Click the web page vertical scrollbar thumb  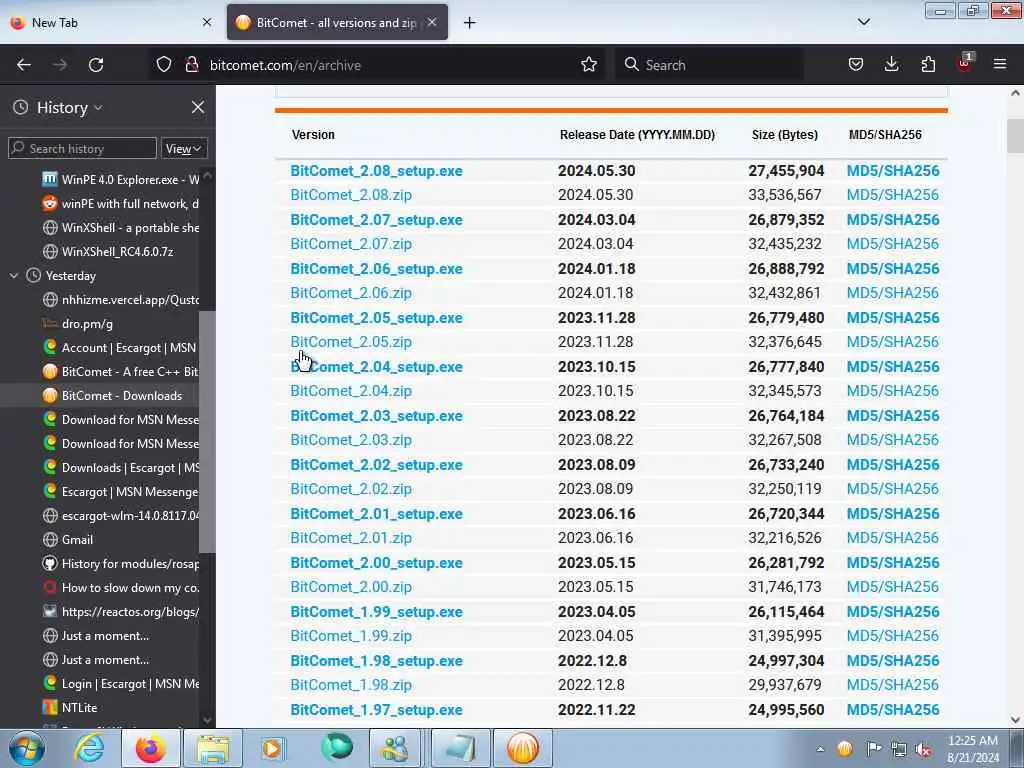(1015, 136)
